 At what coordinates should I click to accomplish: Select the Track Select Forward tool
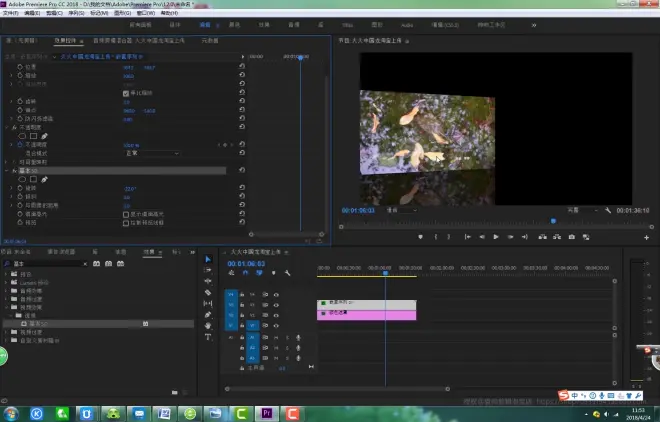[208, 270]
